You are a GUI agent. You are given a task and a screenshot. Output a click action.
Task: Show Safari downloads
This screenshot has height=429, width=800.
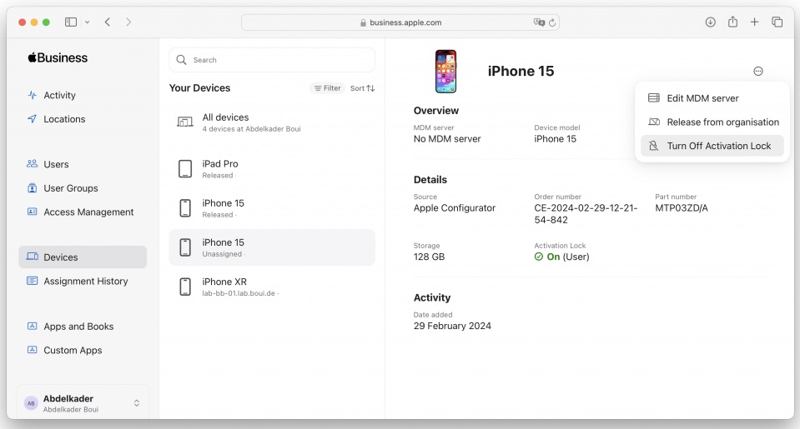coord(710,22)
